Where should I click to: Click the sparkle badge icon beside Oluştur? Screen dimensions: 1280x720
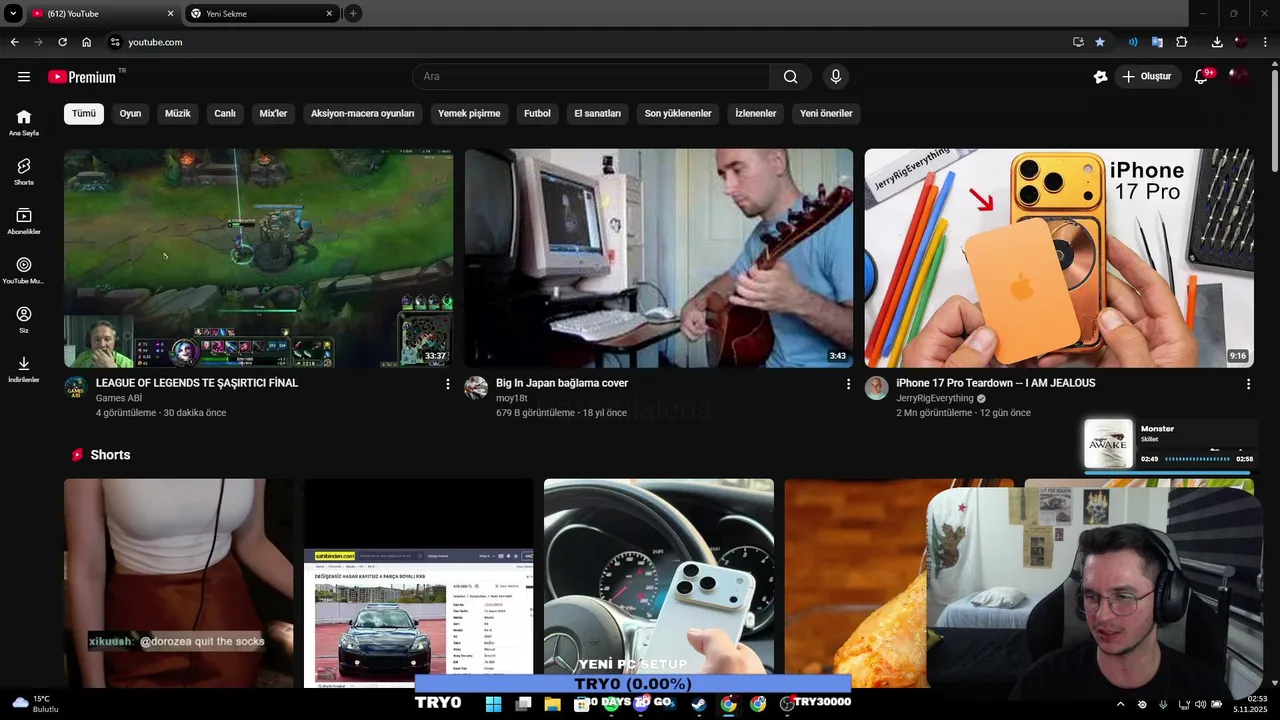coord(1101,77)
